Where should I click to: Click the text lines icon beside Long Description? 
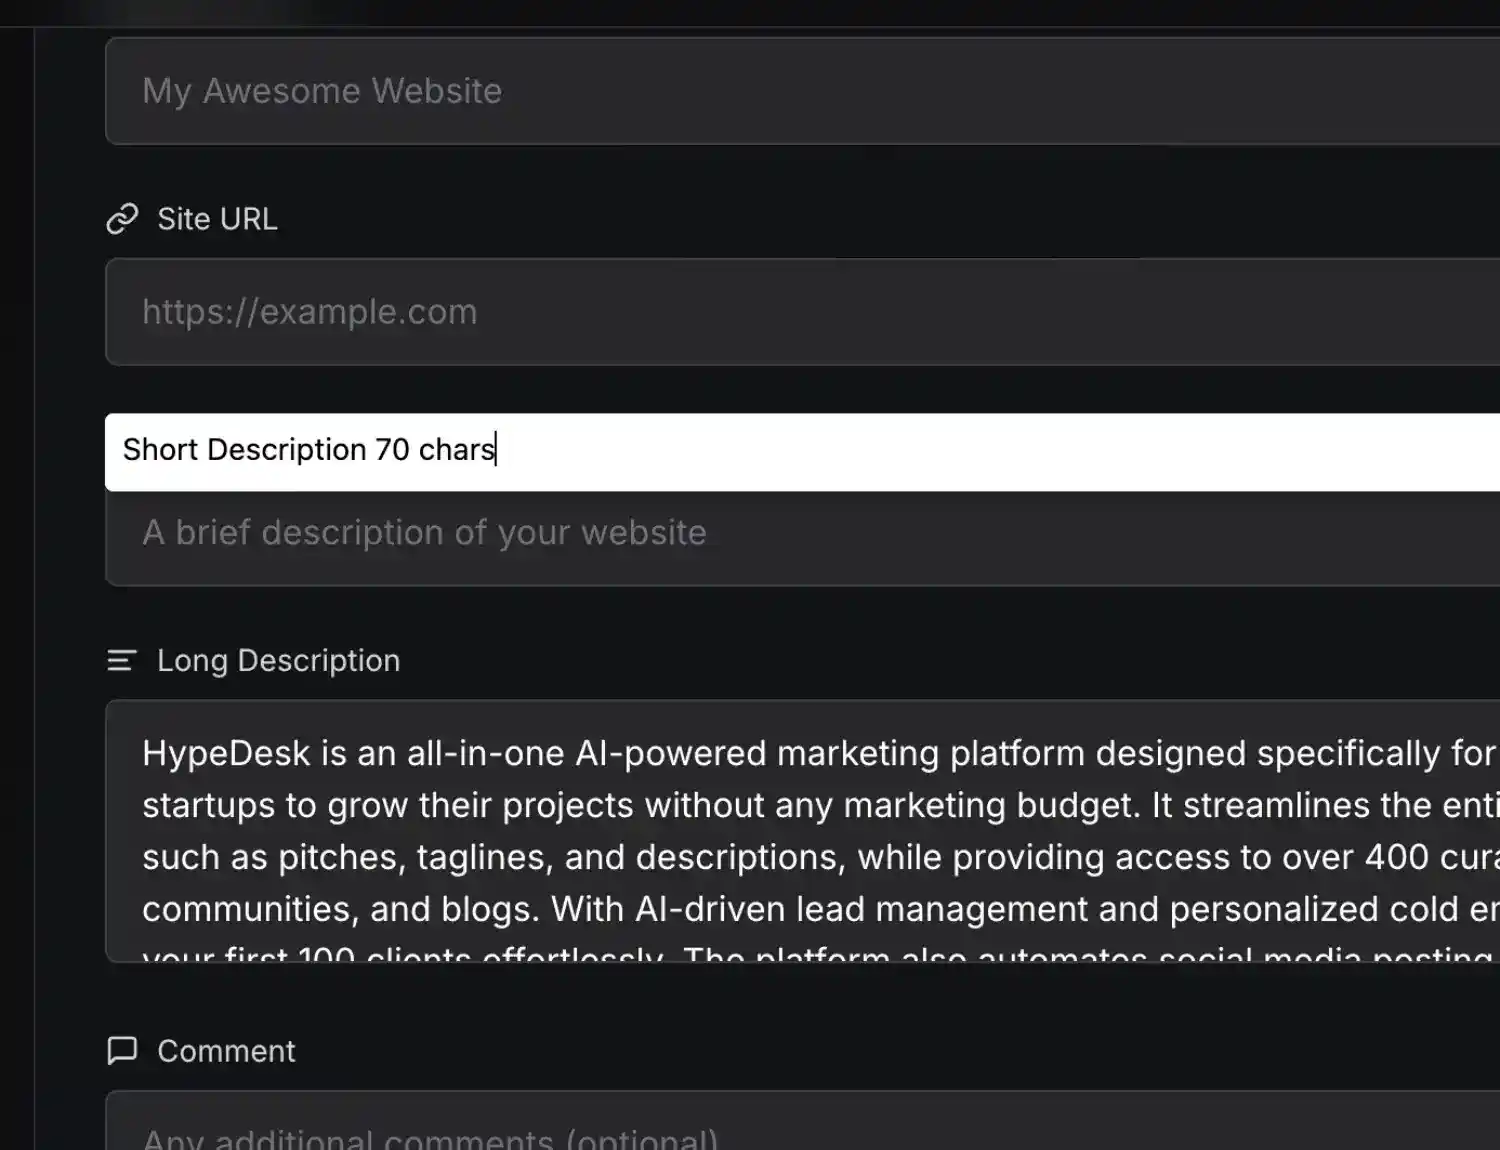pos(121,660)
